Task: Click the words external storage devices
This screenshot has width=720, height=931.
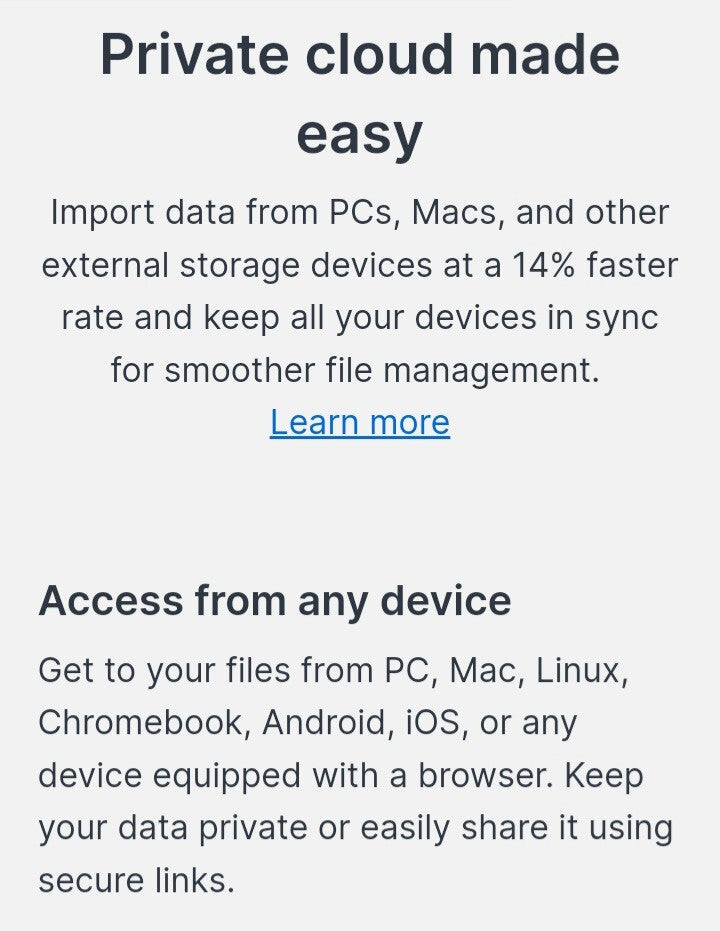Action: [237, 265]
